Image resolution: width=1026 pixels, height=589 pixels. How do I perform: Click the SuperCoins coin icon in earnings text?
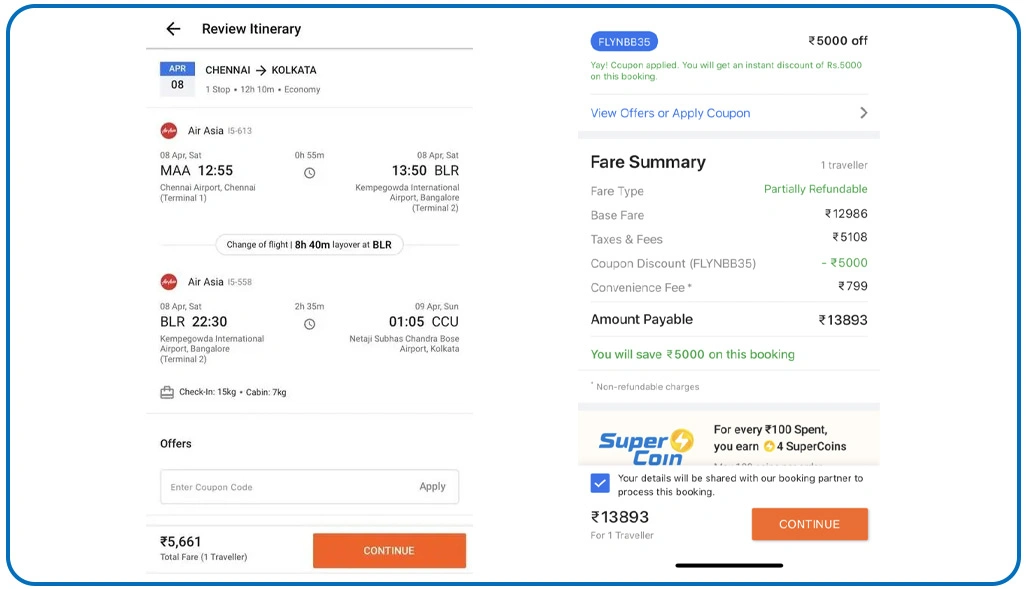point(769,447)
